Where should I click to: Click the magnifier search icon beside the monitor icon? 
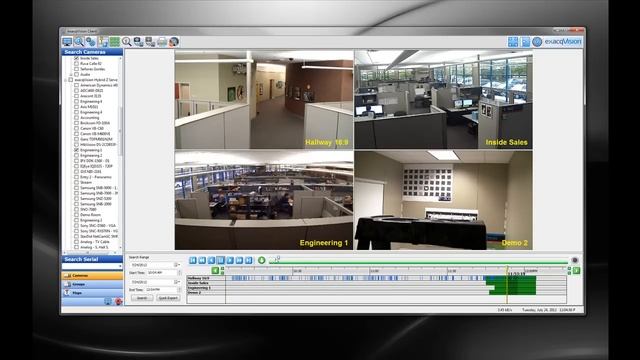[79, 42]
